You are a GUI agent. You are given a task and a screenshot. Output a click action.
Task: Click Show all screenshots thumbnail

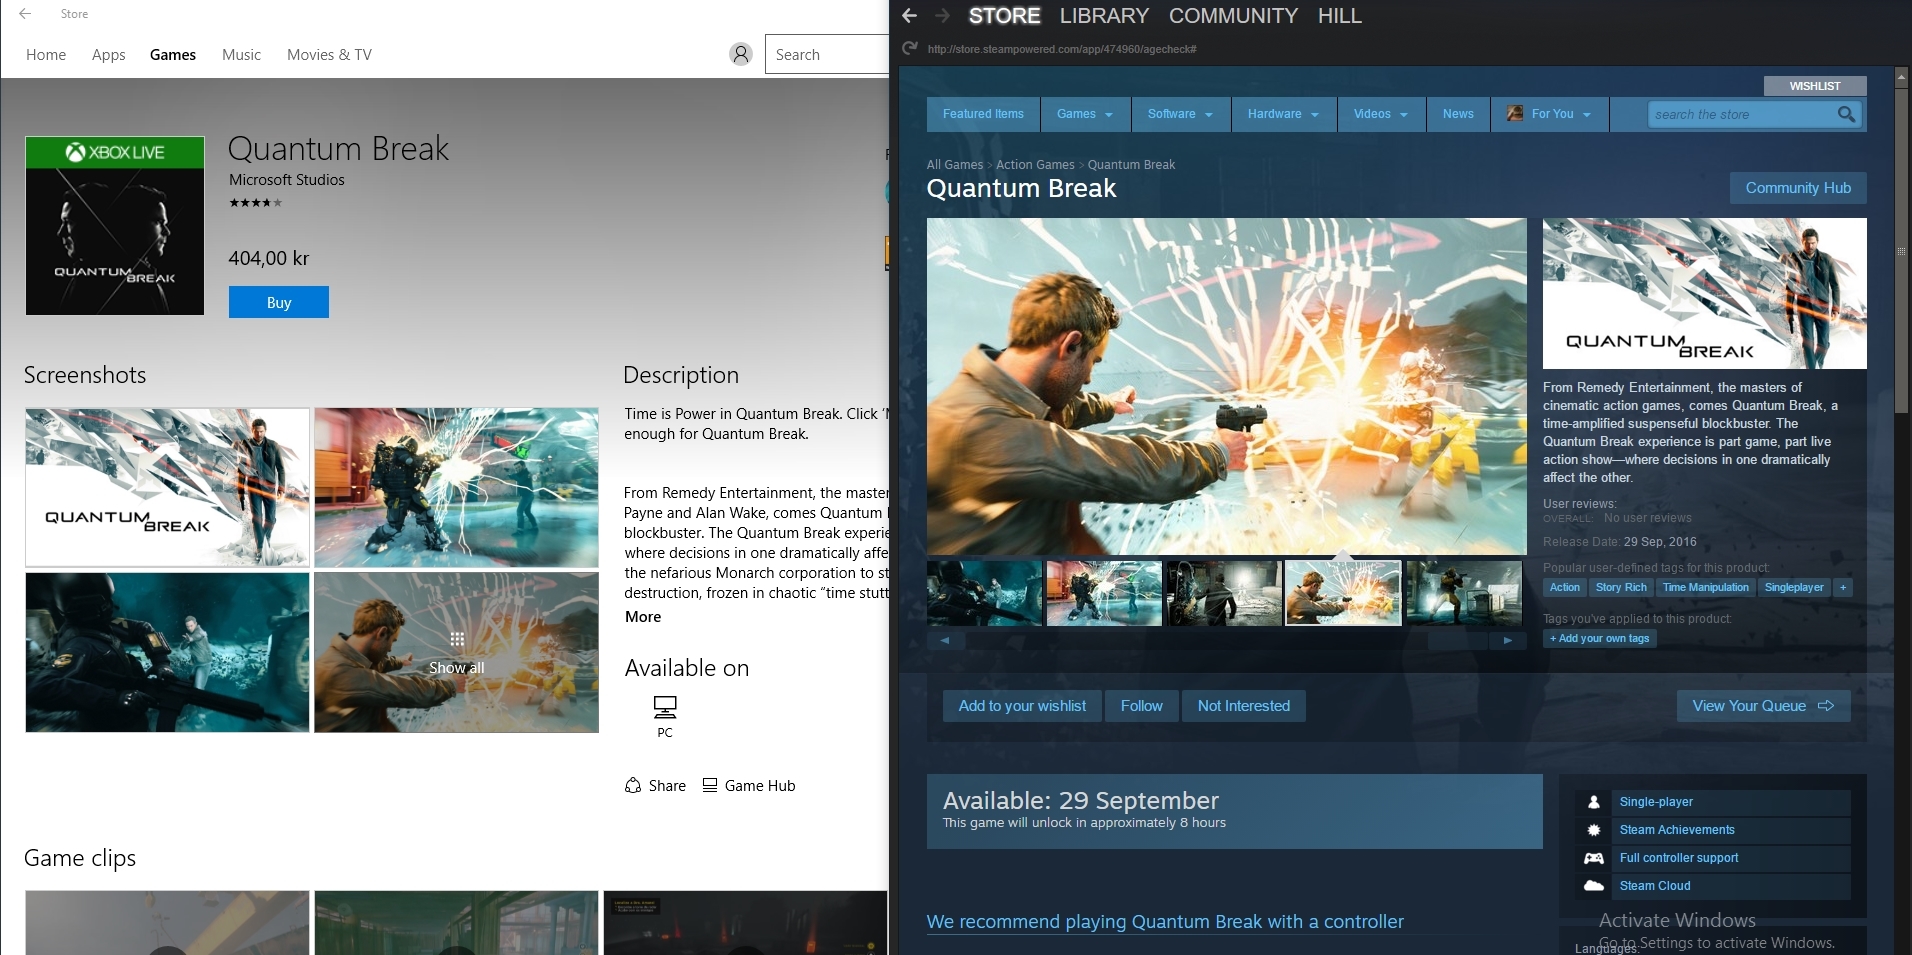pyautogui.click(x=457, y=652)
